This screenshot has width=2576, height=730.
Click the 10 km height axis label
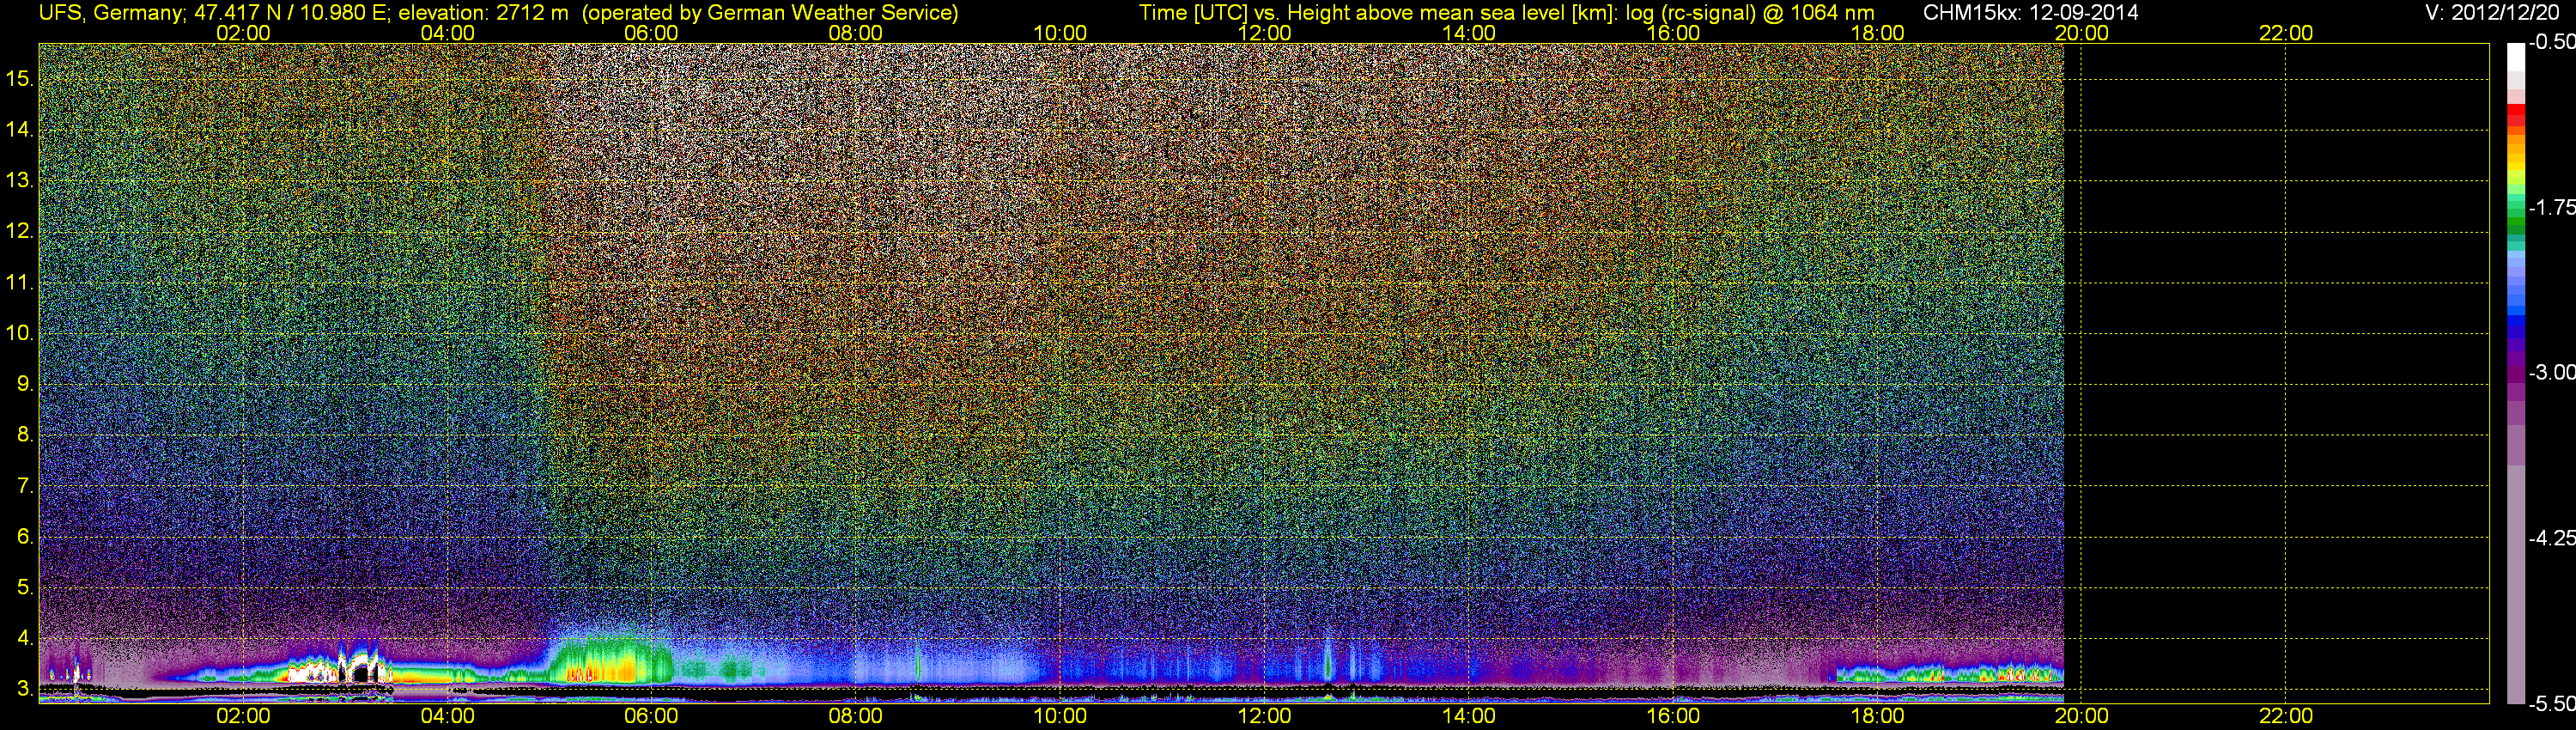click(x=19, y=333)
